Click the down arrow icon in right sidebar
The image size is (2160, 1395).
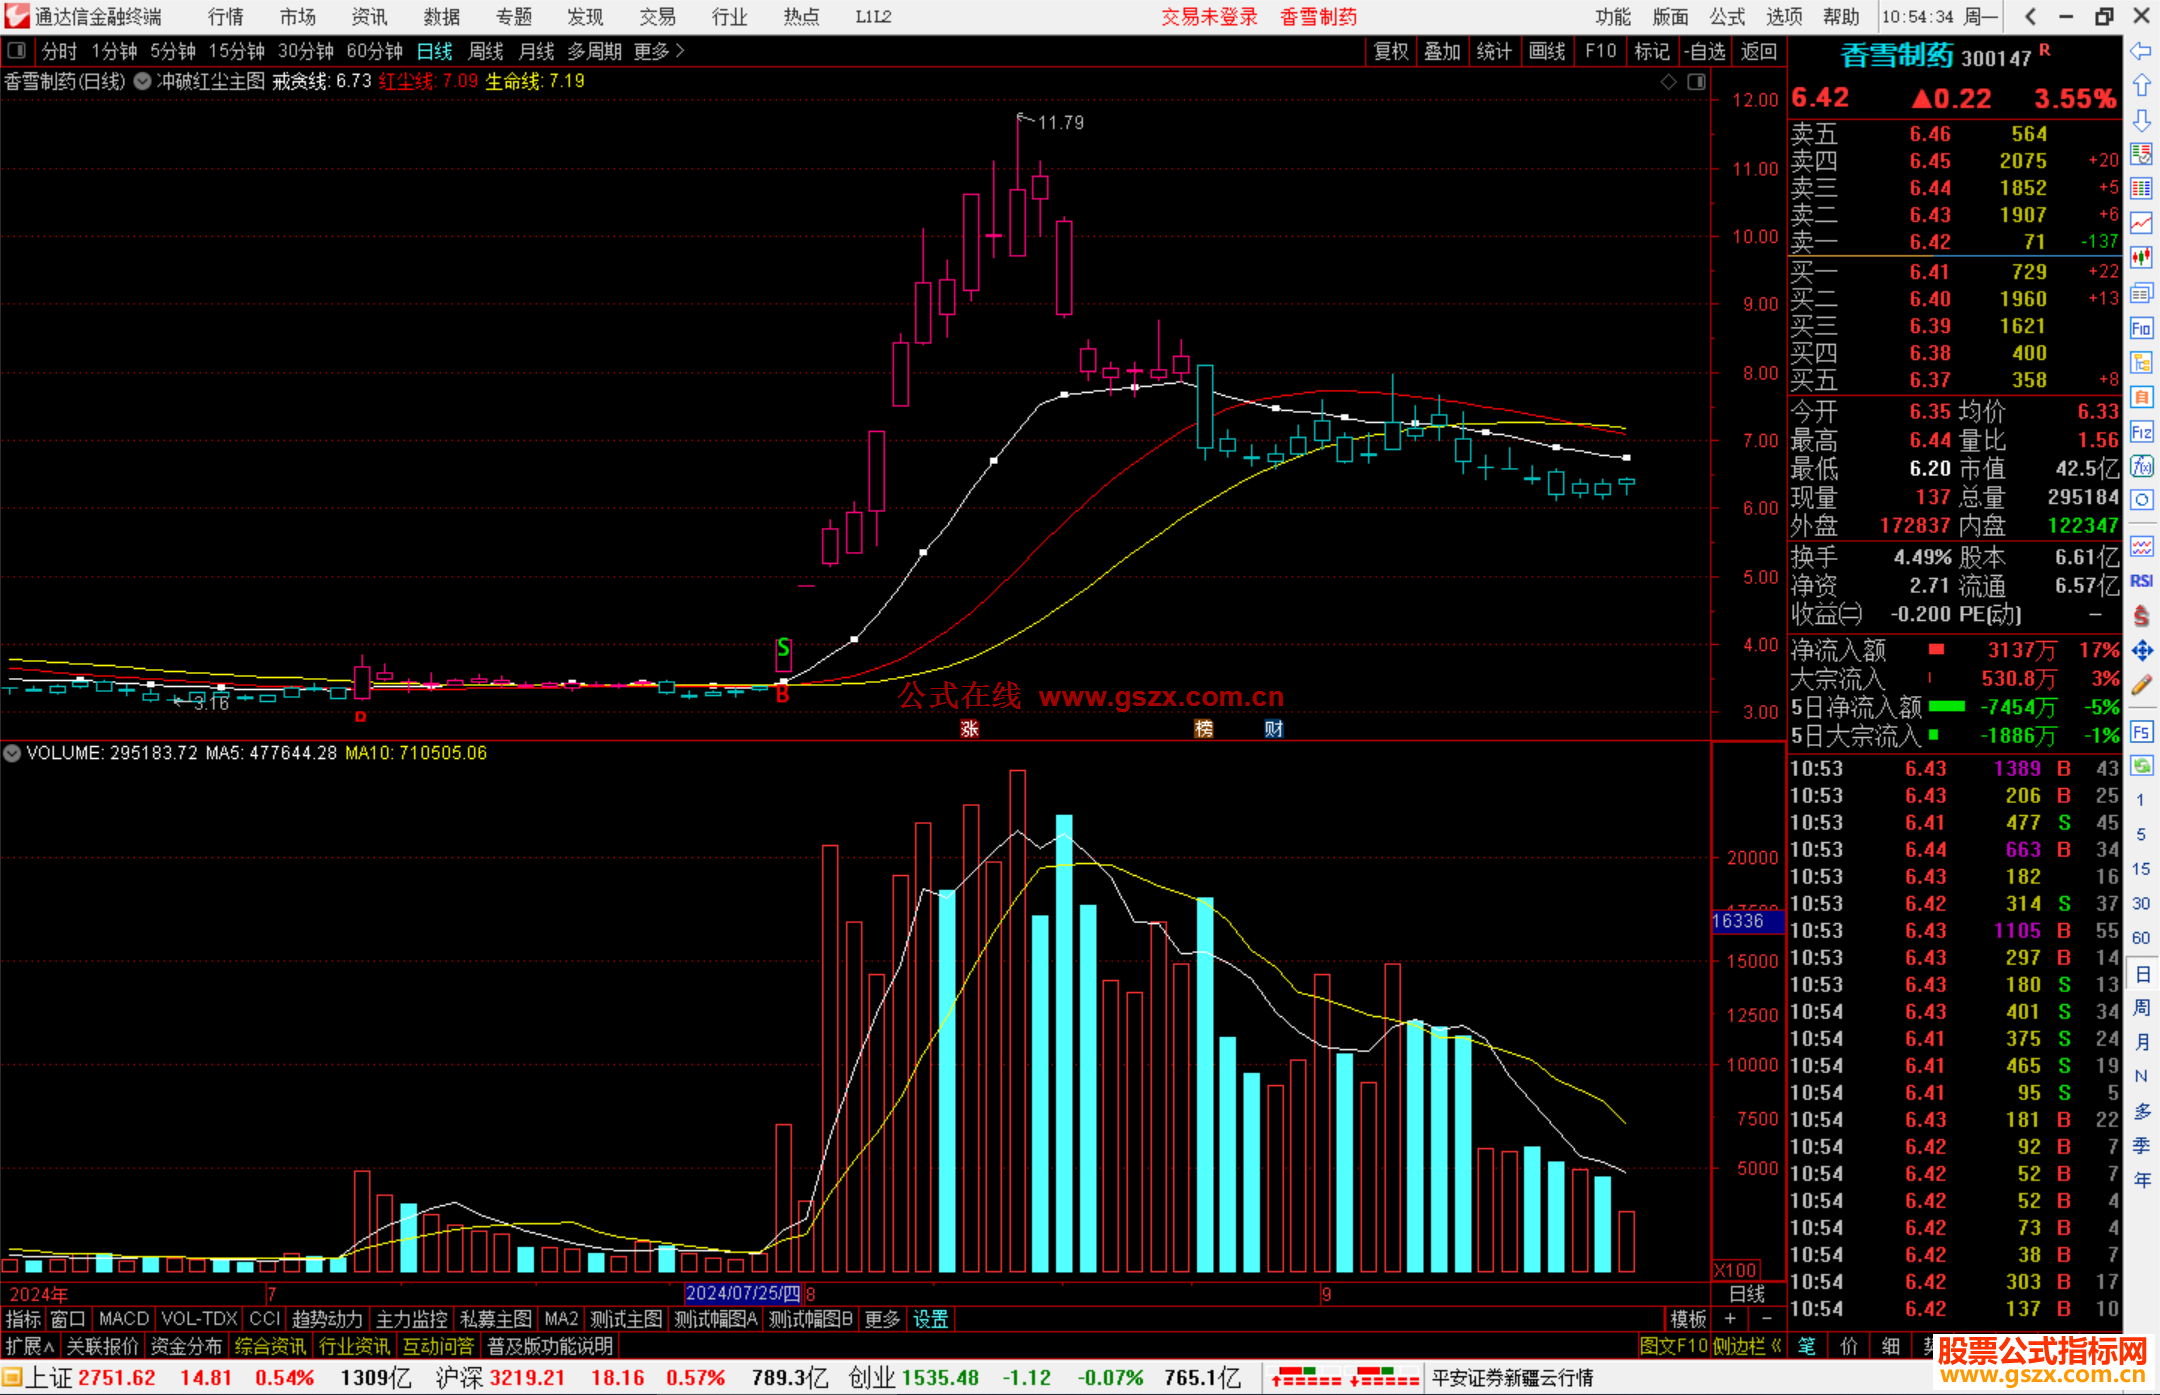[2141, 120]
